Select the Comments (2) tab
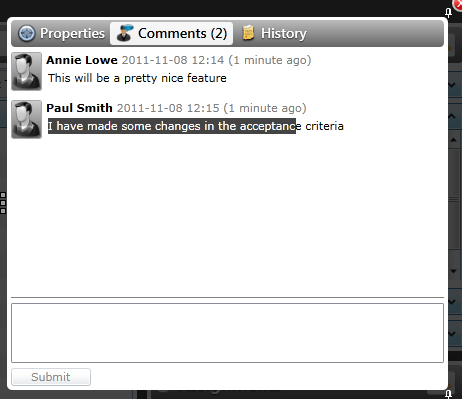 click(x=171, y=33)
